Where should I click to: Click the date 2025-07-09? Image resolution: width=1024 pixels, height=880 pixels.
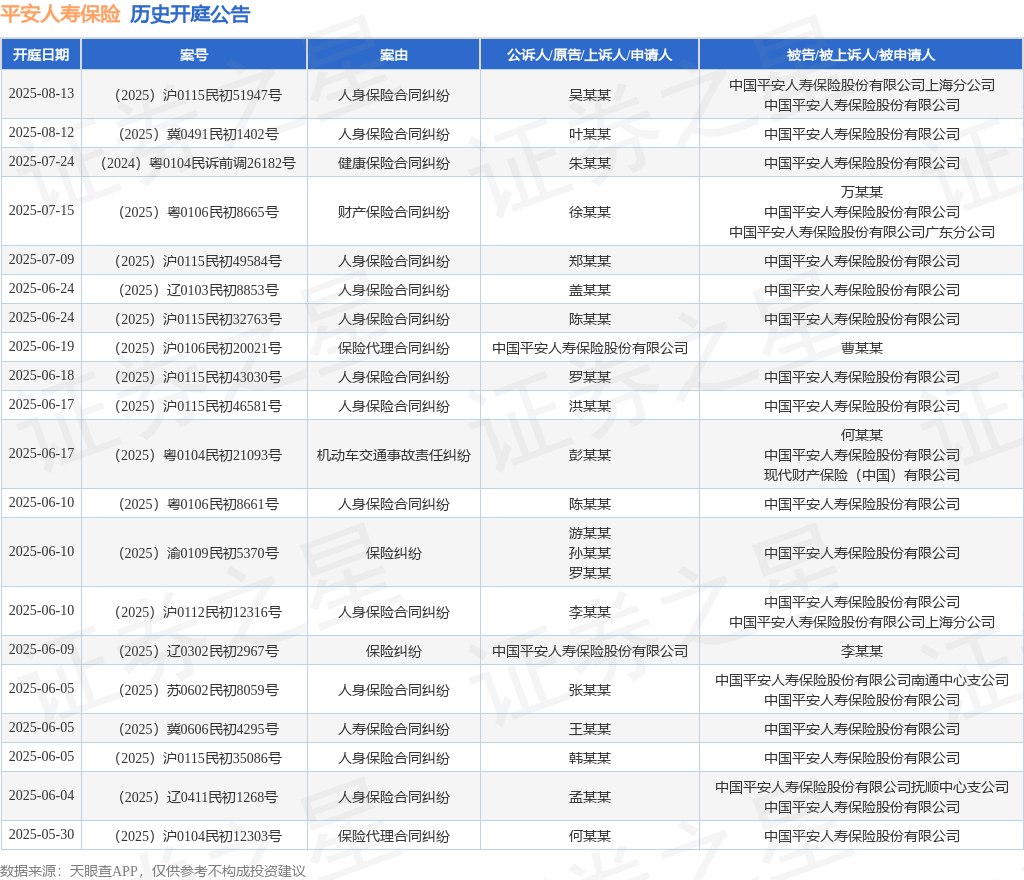pyautogui.click(x=41, y=259)
